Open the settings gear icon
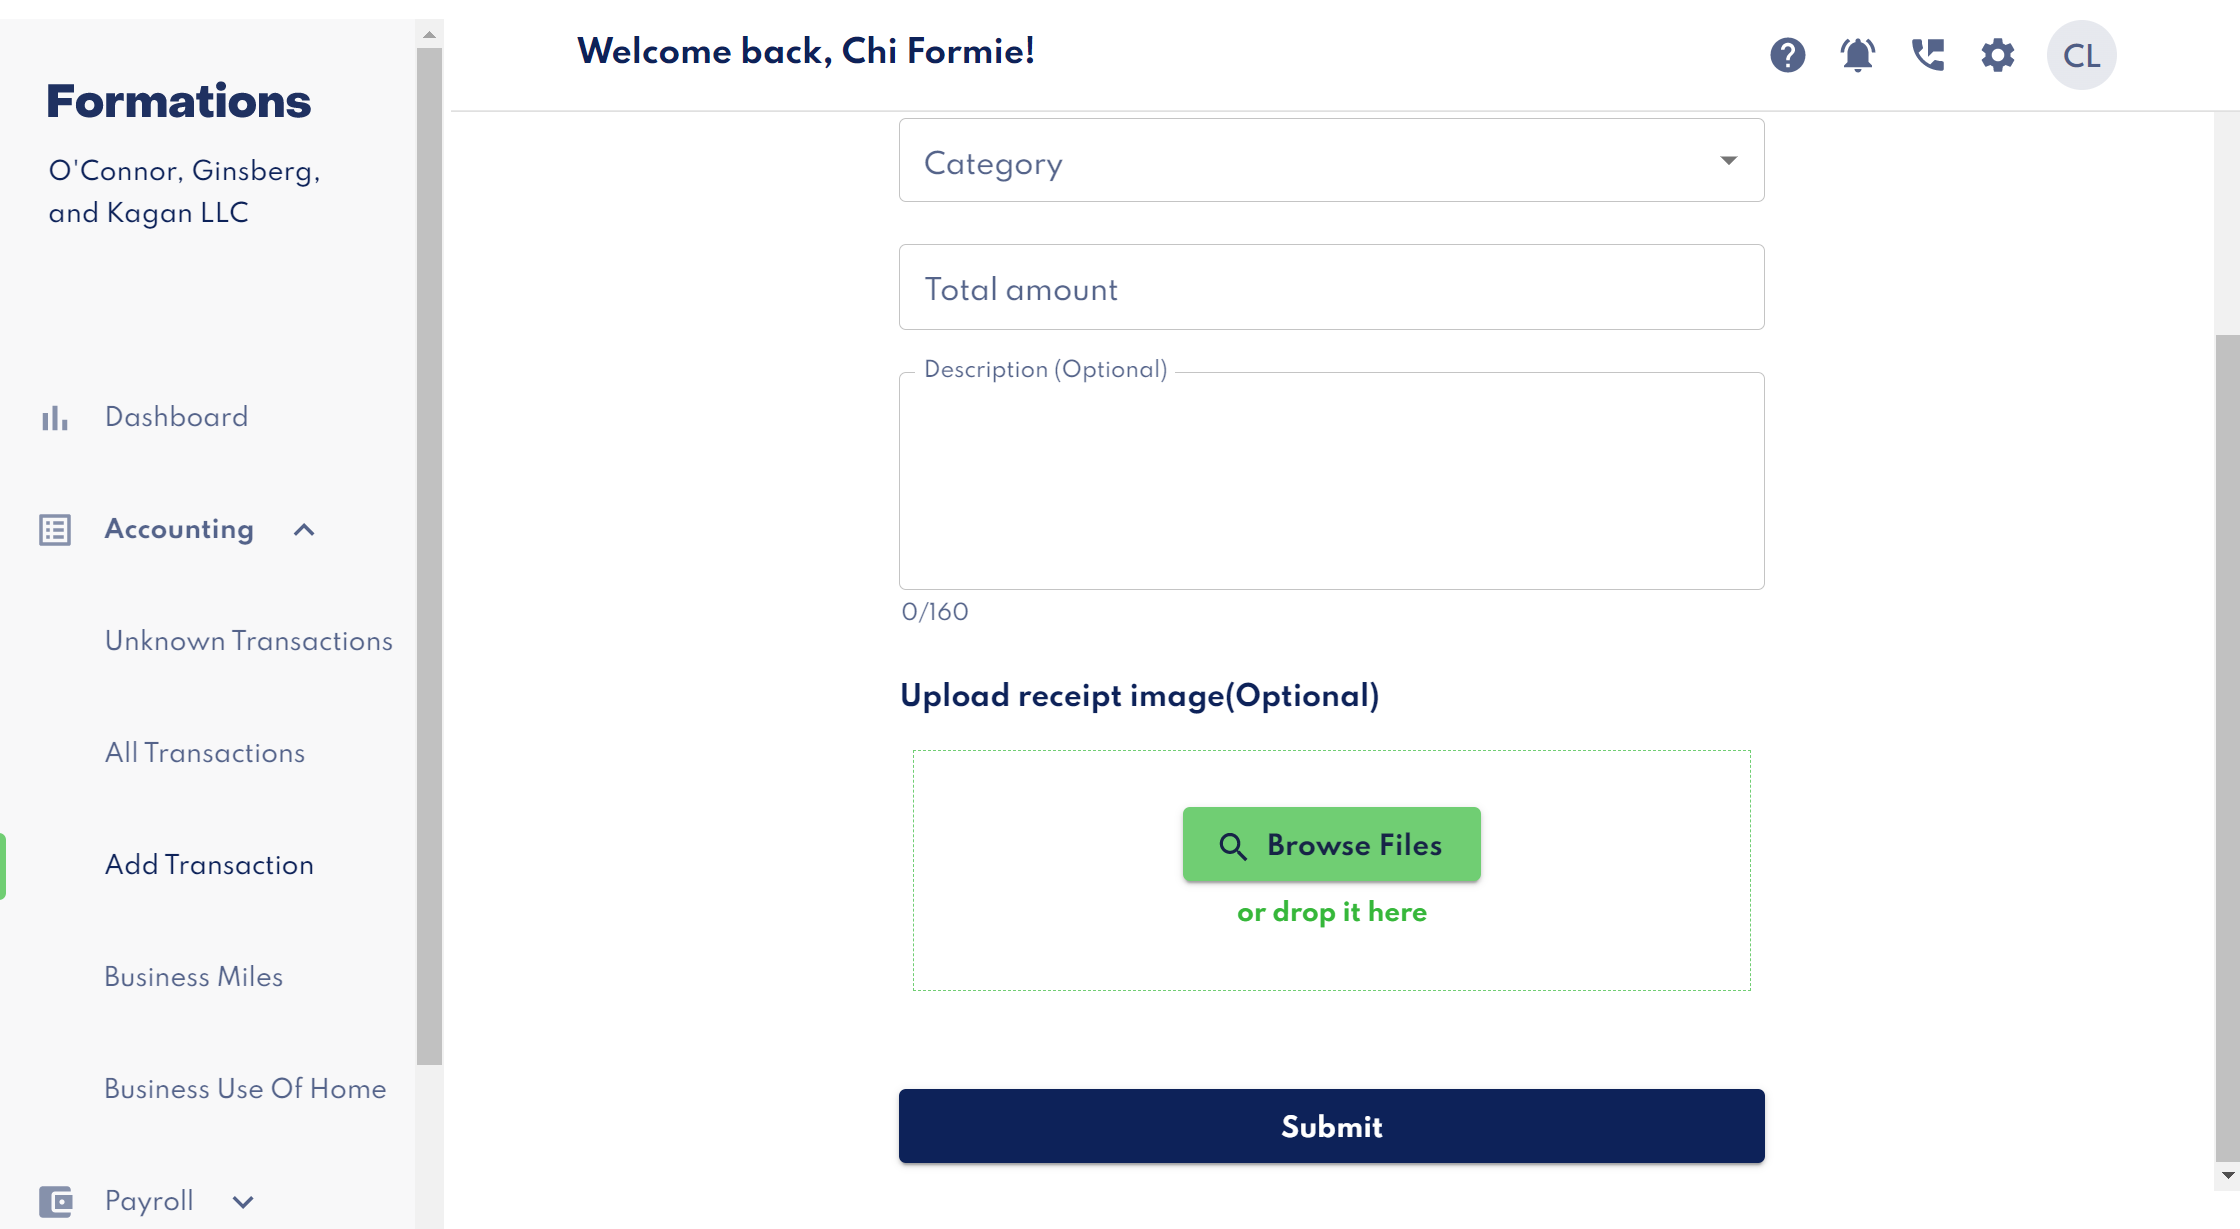 click(x=1997, y=56)
